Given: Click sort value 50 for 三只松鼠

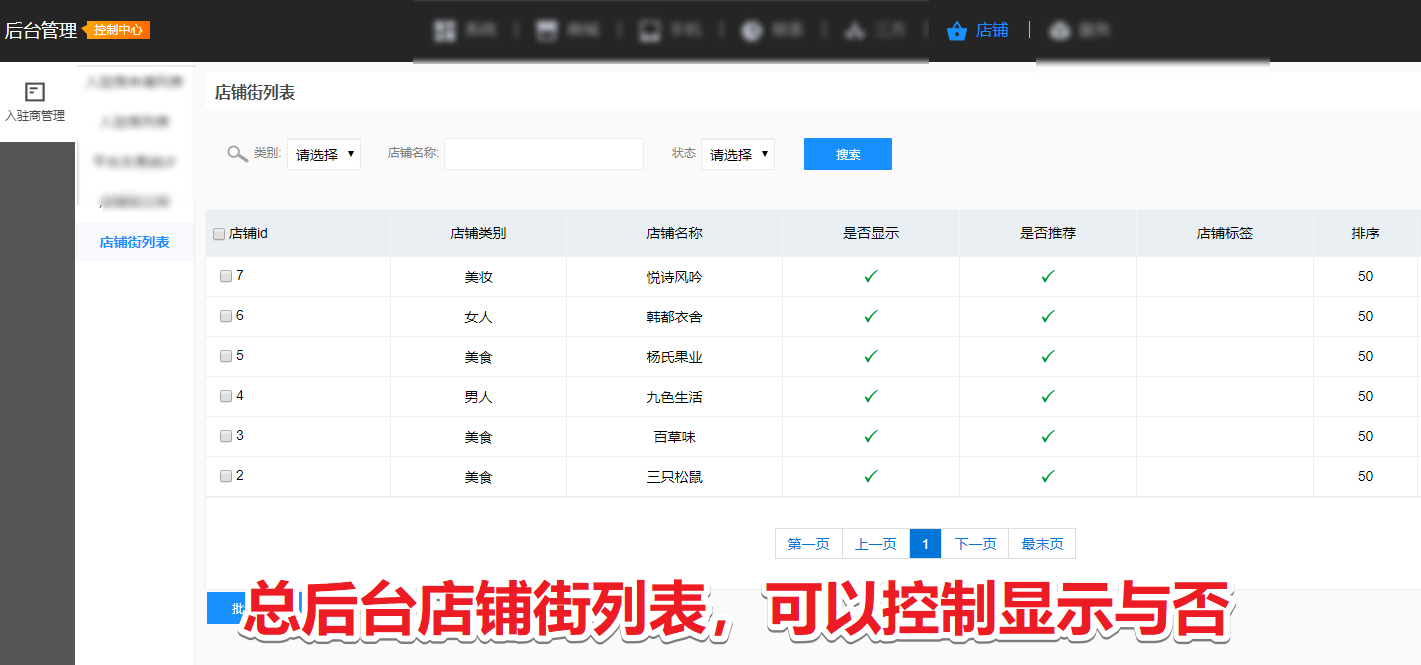Looking at the screenshot, I should (x=1366, y=476).
